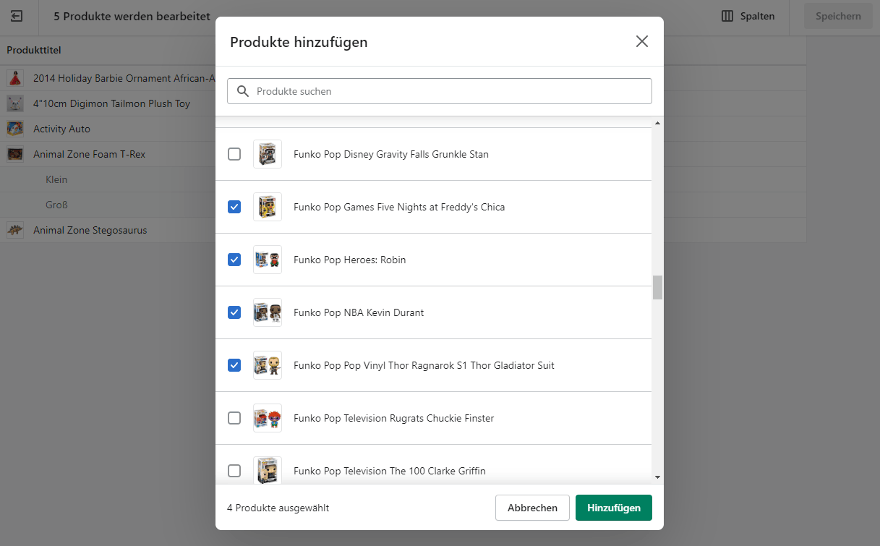Click the Five Nights at Freddy's Chica thumbnail

[267, 207]
